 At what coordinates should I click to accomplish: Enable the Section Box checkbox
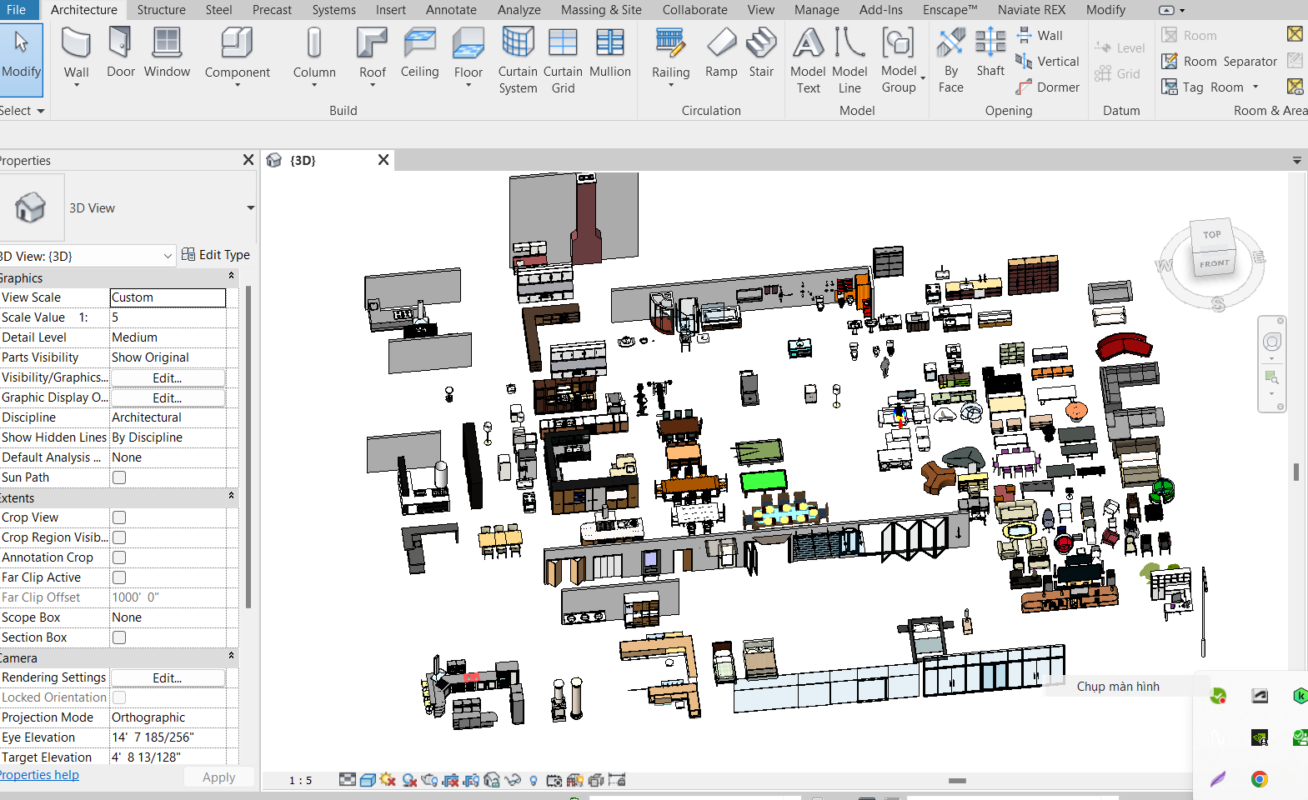(x=119, y=638)
